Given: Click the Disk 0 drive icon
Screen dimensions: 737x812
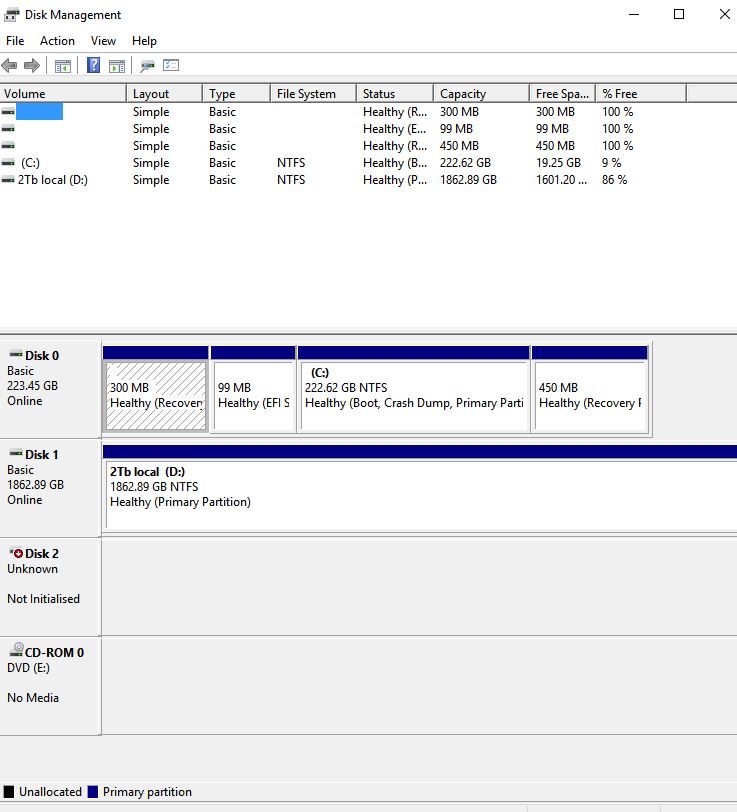Looking at the screenshot, I should coord(16,354).
